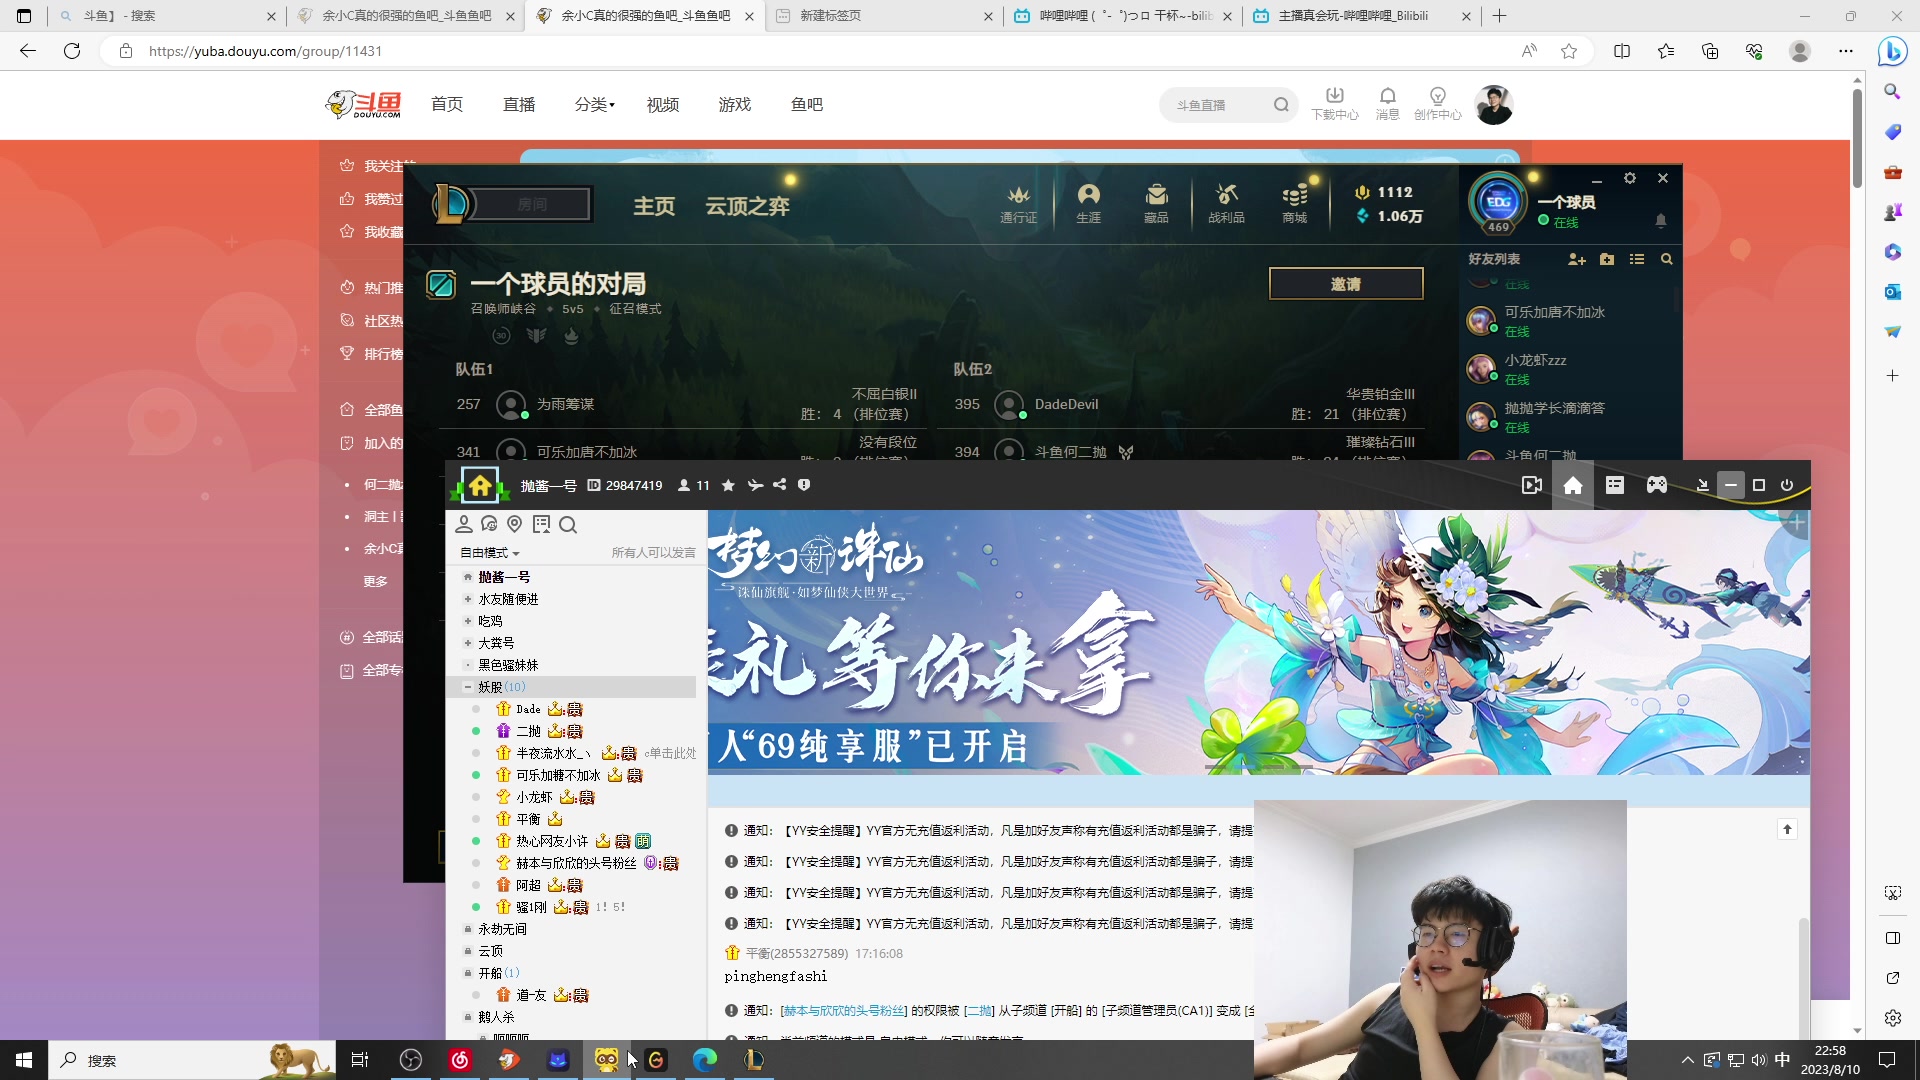Click the magnifier search icon above channel list
The image size is (1920, 1080).
click(568, 525)
